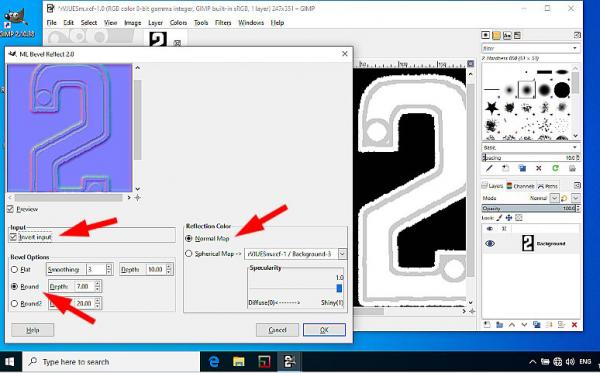Image resolution: width=600 pixels, height=373 pixels.
Task: Edit the selected brush pencil icon
Action: (489, 168)
